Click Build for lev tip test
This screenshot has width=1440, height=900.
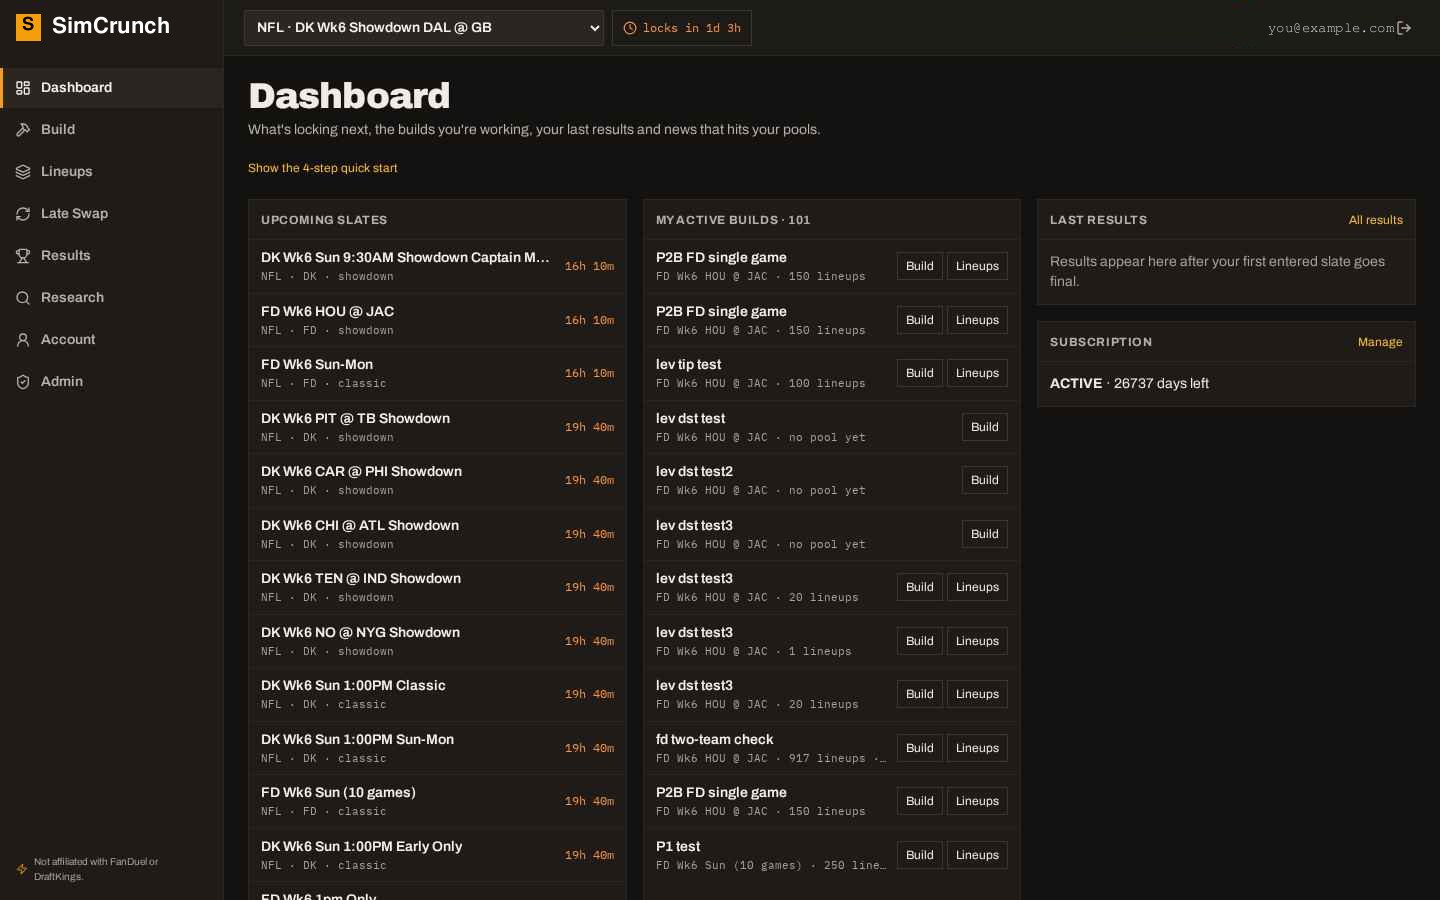pyautogui.click(x=920, y=373)
